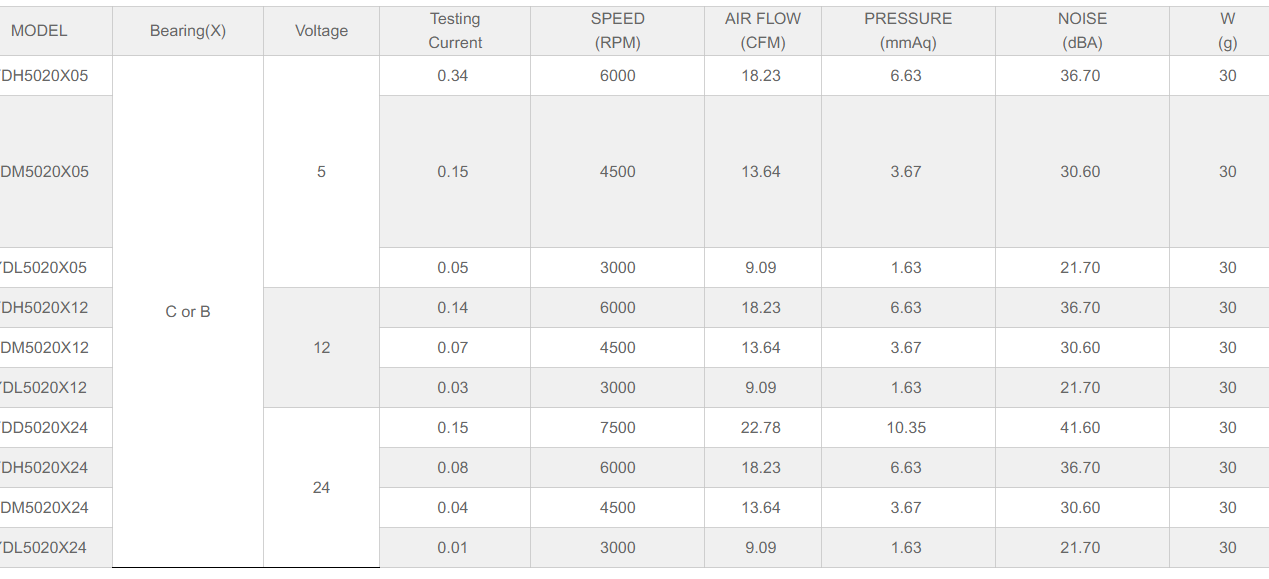Click the AIR FLOW (CFM) header
Viewport: 1269px width, 579px height.
(763, 31)
